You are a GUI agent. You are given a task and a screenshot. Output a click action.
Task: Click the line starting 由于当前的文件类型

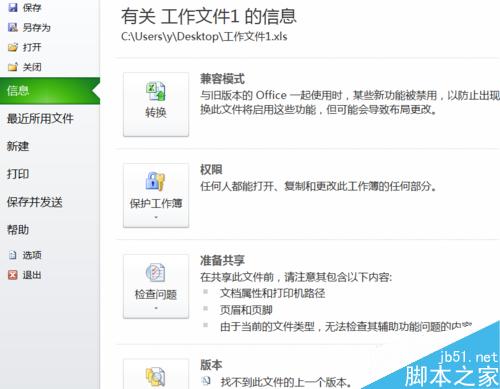[x=346, y=326]
